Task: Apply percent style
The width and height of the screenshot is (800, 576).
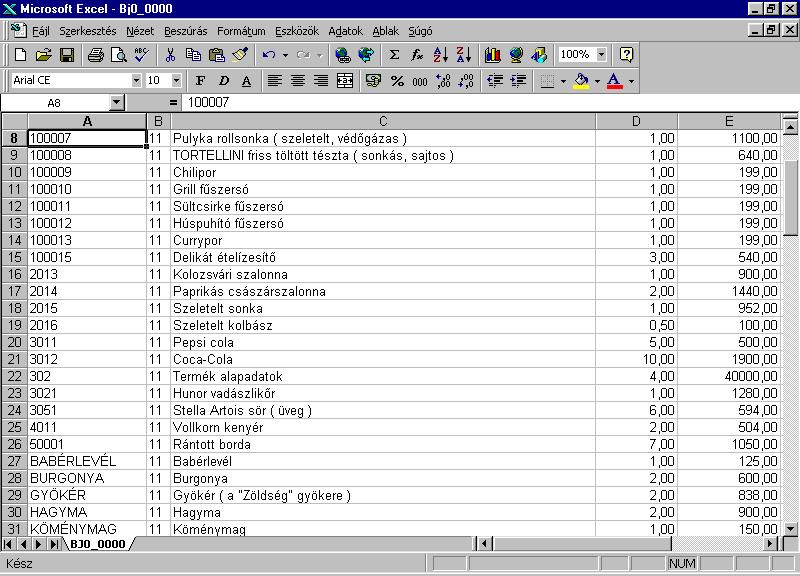Action: click(x=396, y=81)
